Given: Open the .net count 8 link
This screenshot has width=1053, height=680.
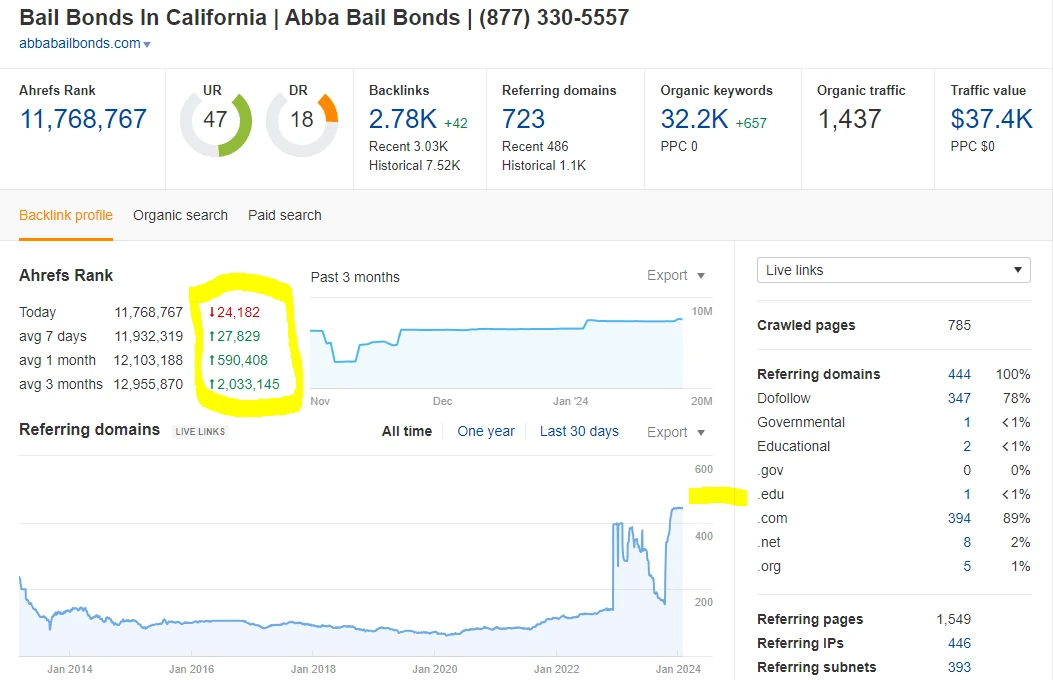Looking at the screenshot, I should [x=967, y=542].
